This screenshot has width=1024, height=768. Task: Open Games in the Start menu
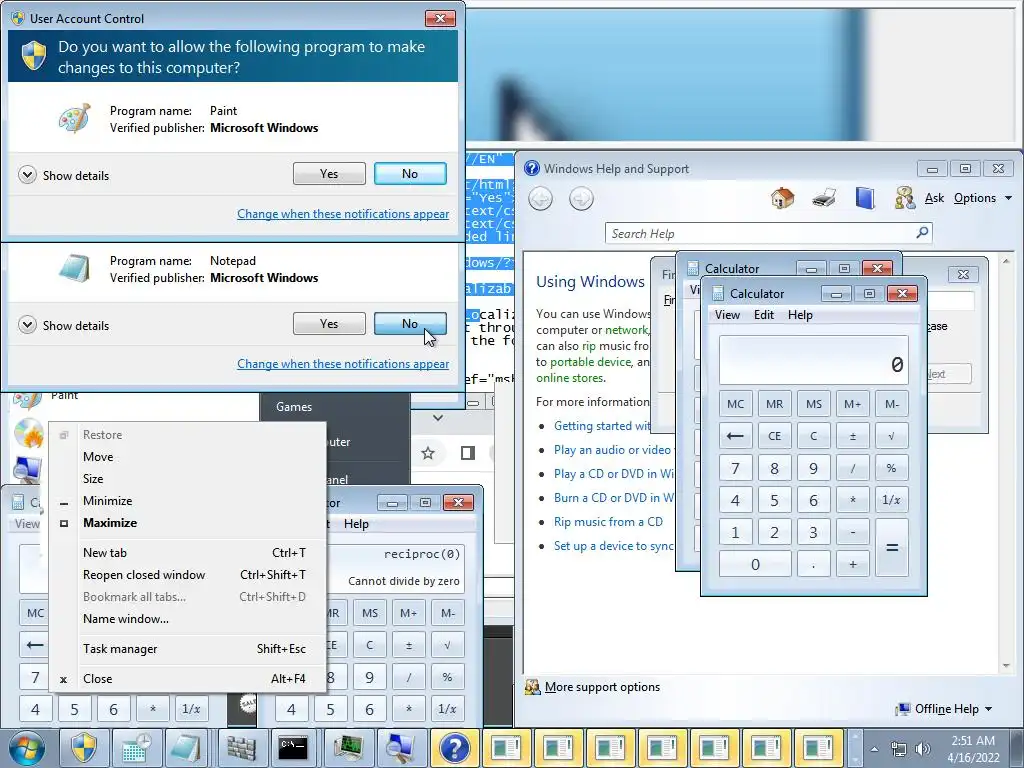[294, 406]
